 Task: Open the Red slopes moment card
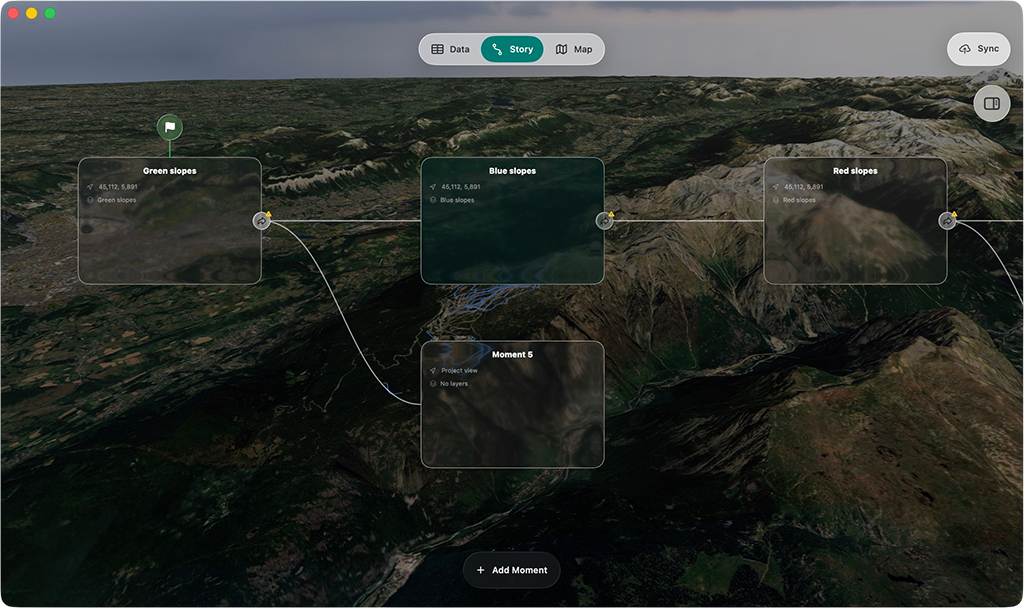[855, 221]
